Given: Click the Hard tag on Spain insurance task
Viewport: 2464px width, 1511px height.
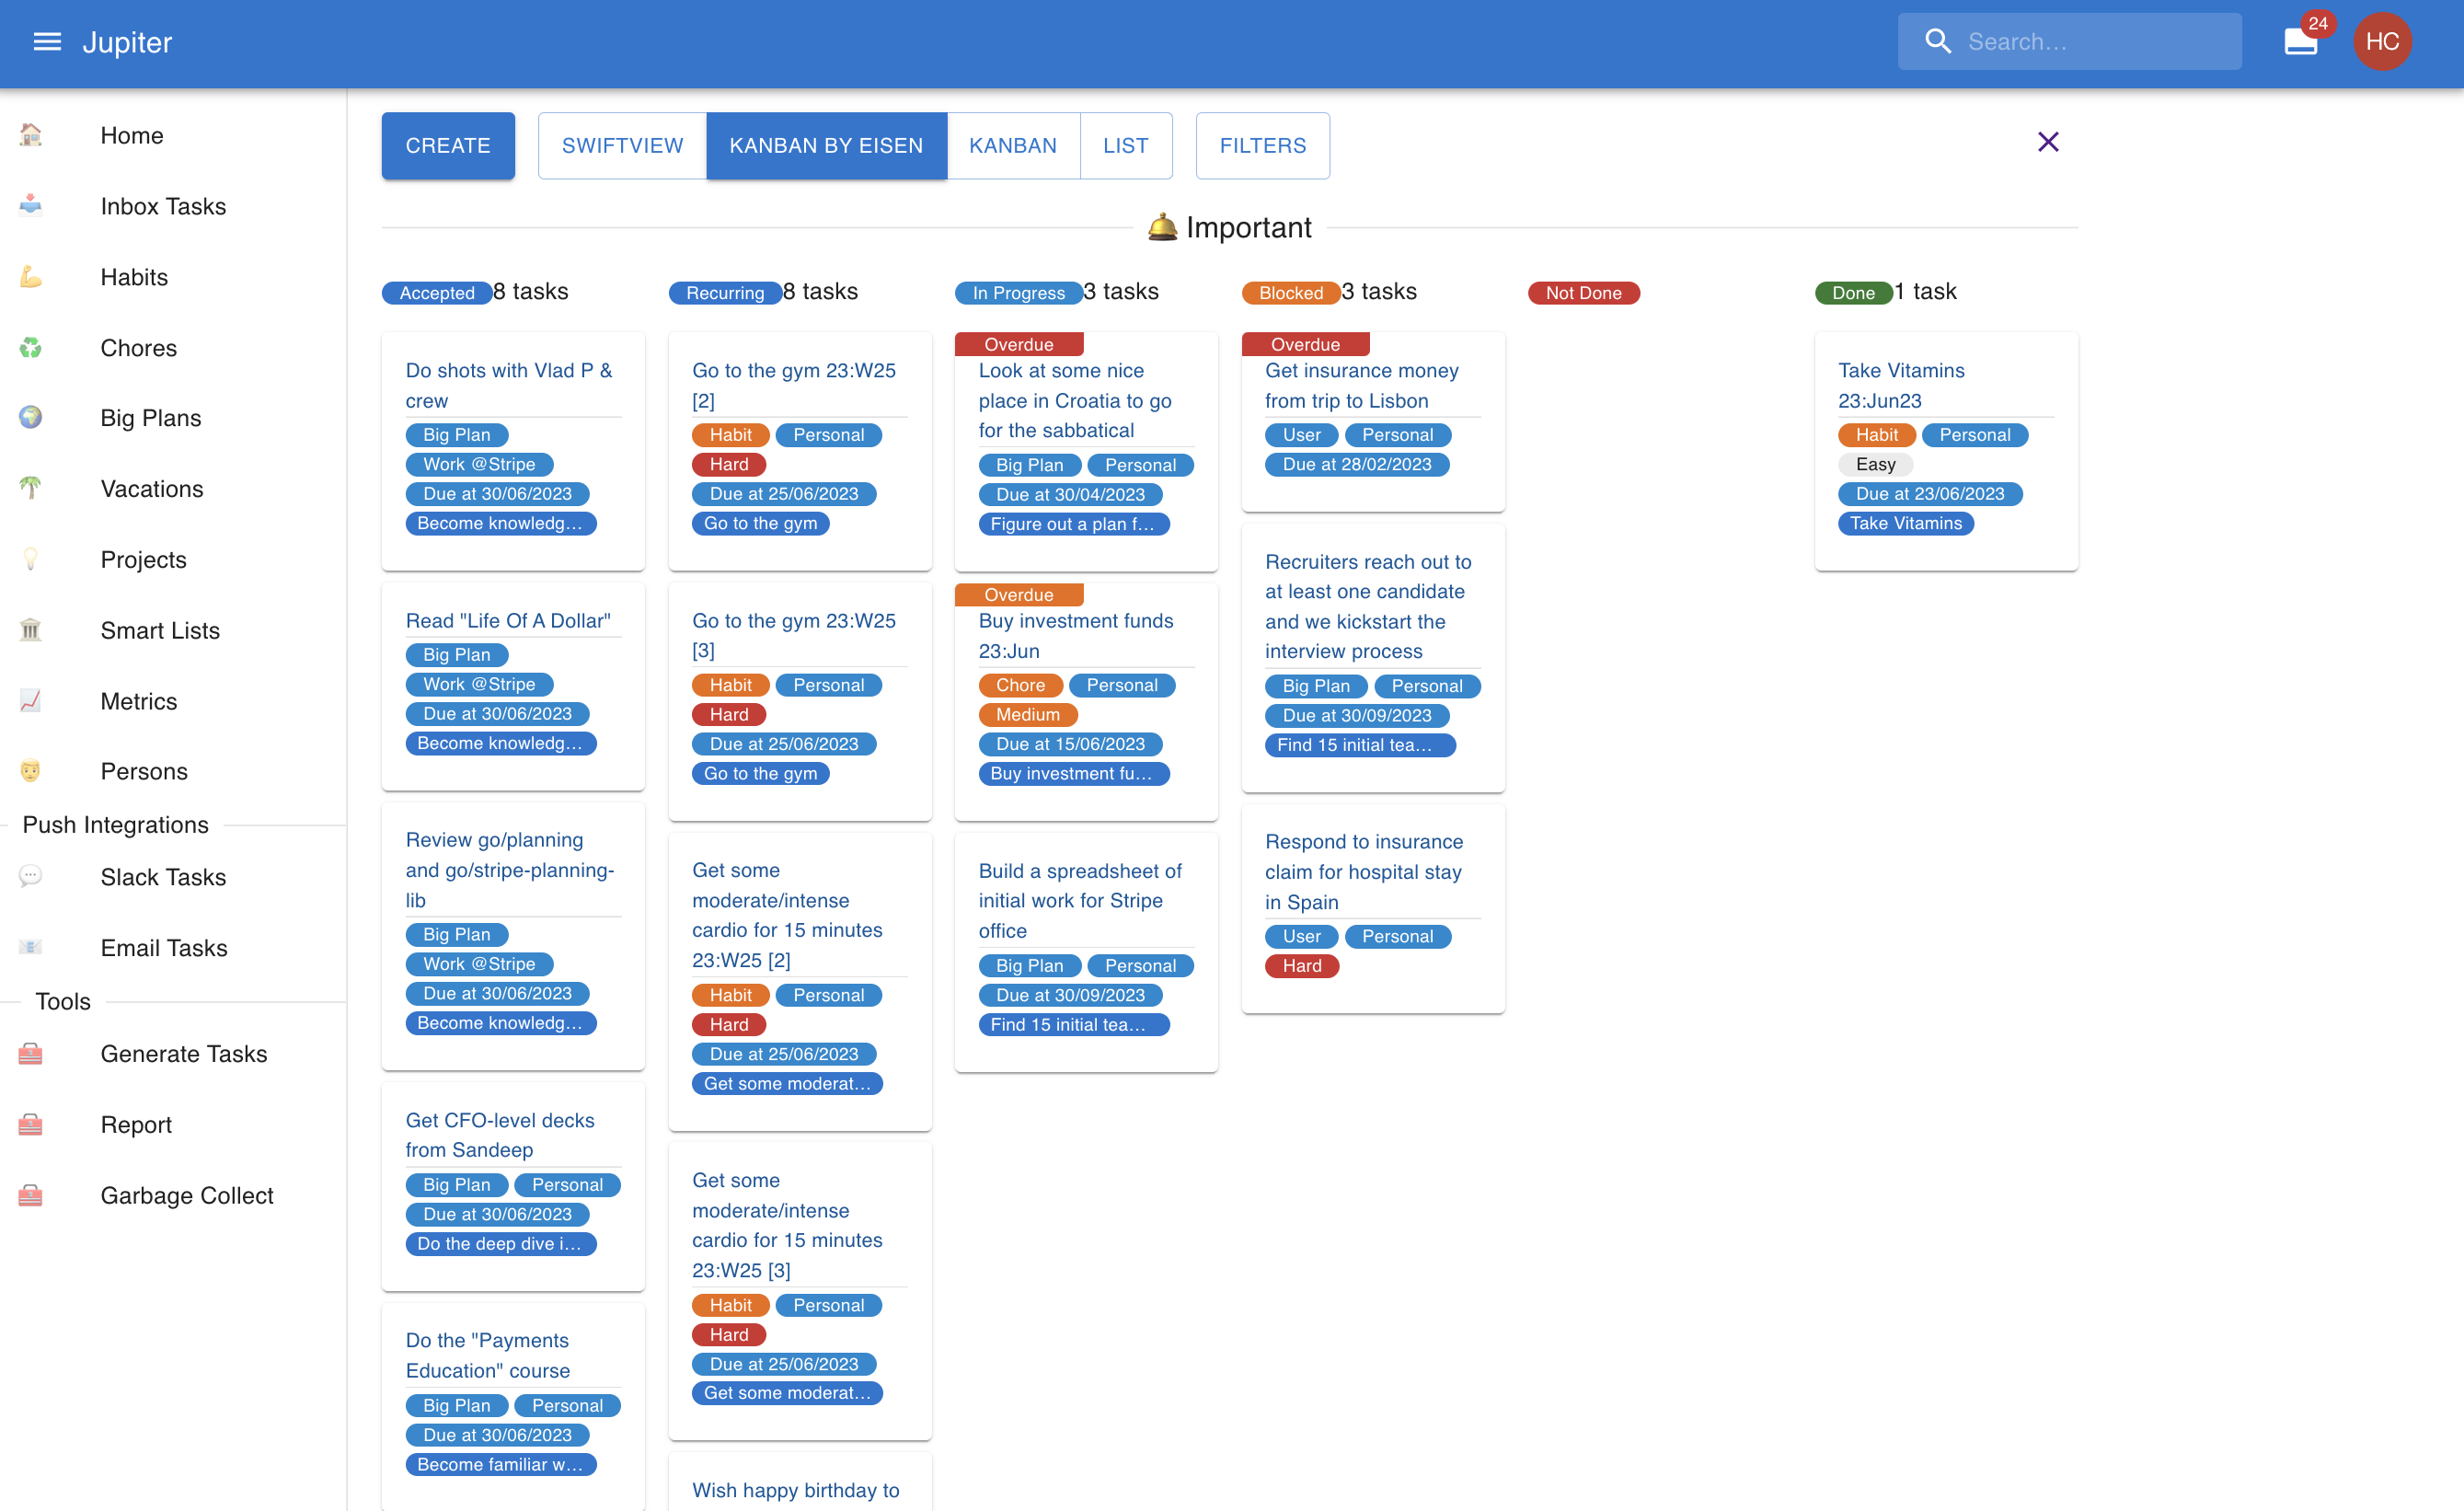Looking at the screenshot, I should (1301, 966).
